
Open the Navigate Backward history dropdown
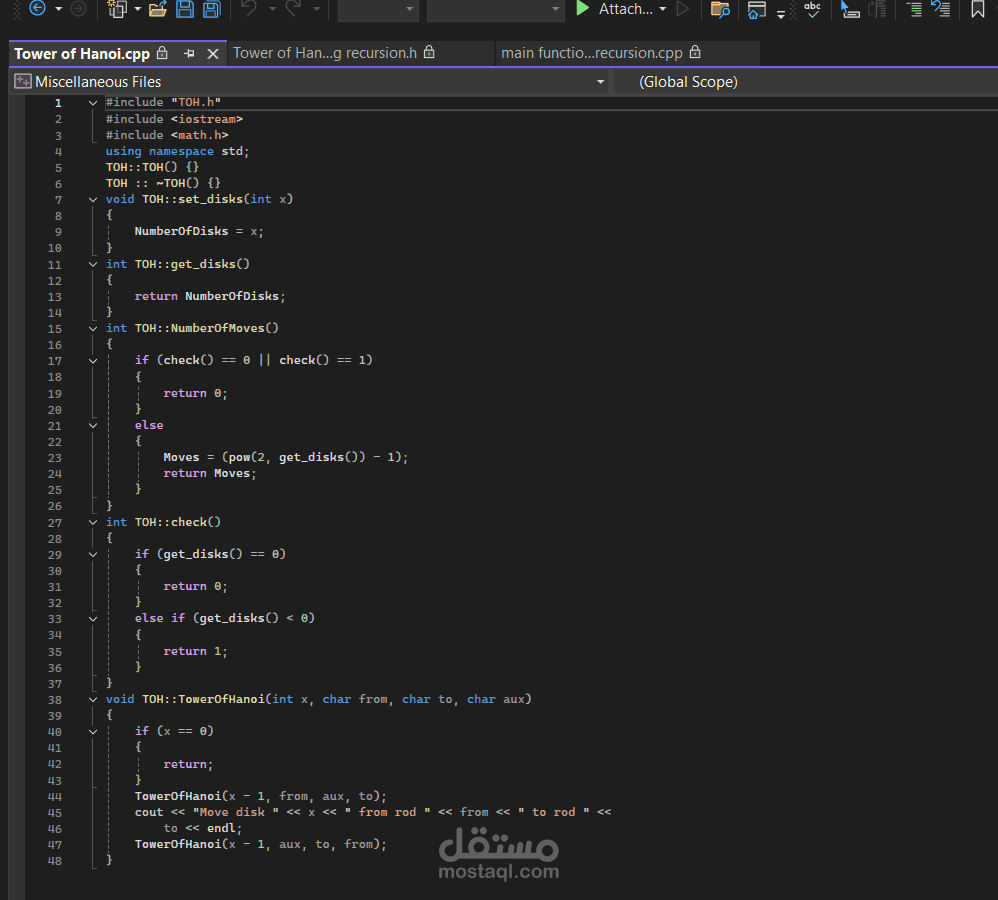coord(59,9)
